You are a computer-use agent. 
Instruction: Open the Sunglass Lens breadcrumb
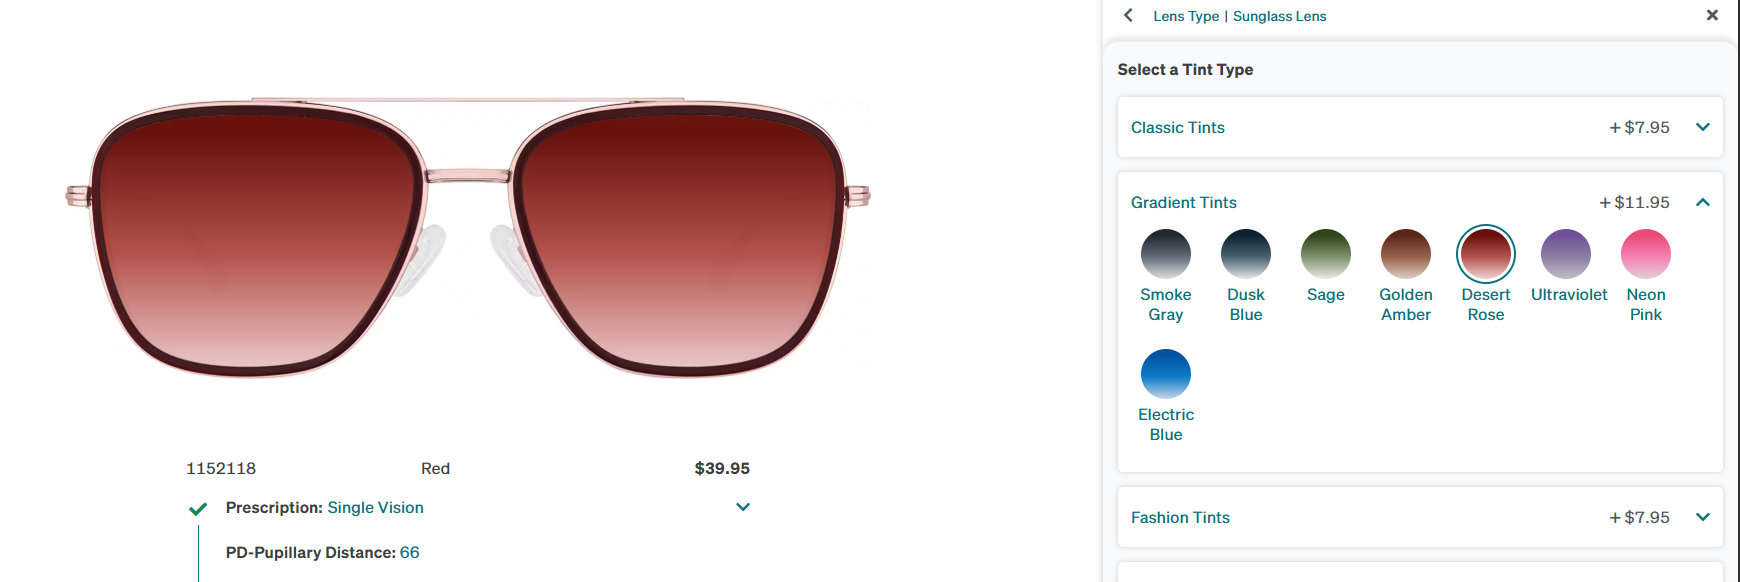click(x=1280, y=16)
